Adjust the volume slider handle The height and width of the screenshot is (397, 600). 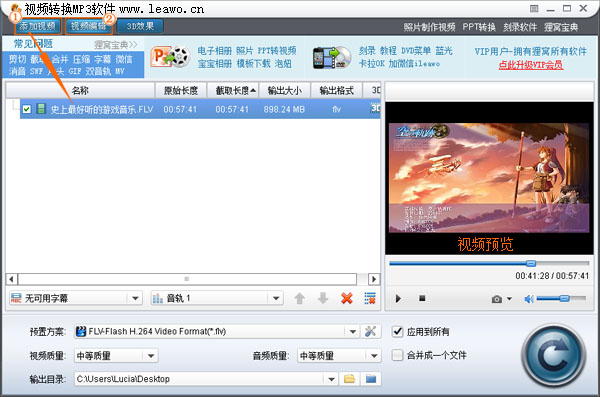pos(564,298)
